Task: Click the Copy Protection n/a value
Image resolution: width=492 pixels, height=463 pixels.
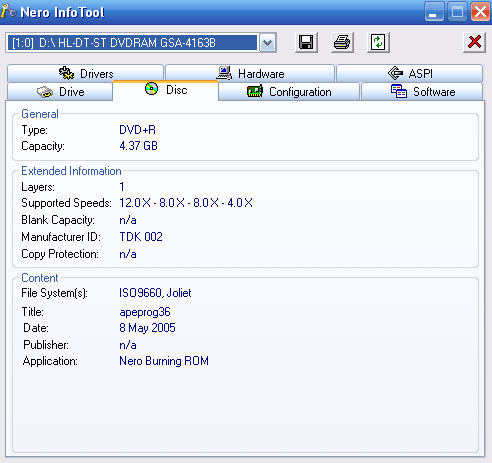Action: click(x=128, y=254)
